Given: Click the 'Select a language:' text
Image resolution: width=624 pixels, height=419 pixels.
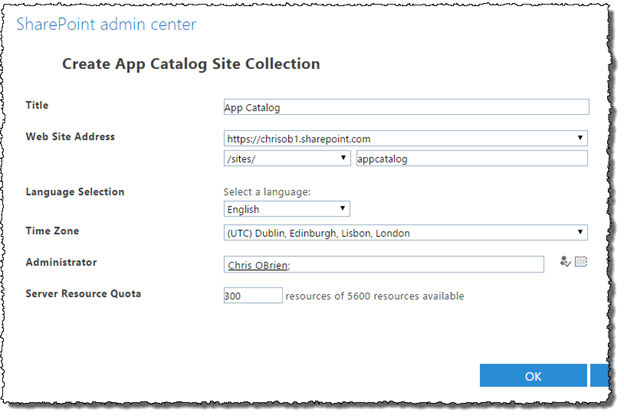Looking at the screenshot, I should [267, 192].
